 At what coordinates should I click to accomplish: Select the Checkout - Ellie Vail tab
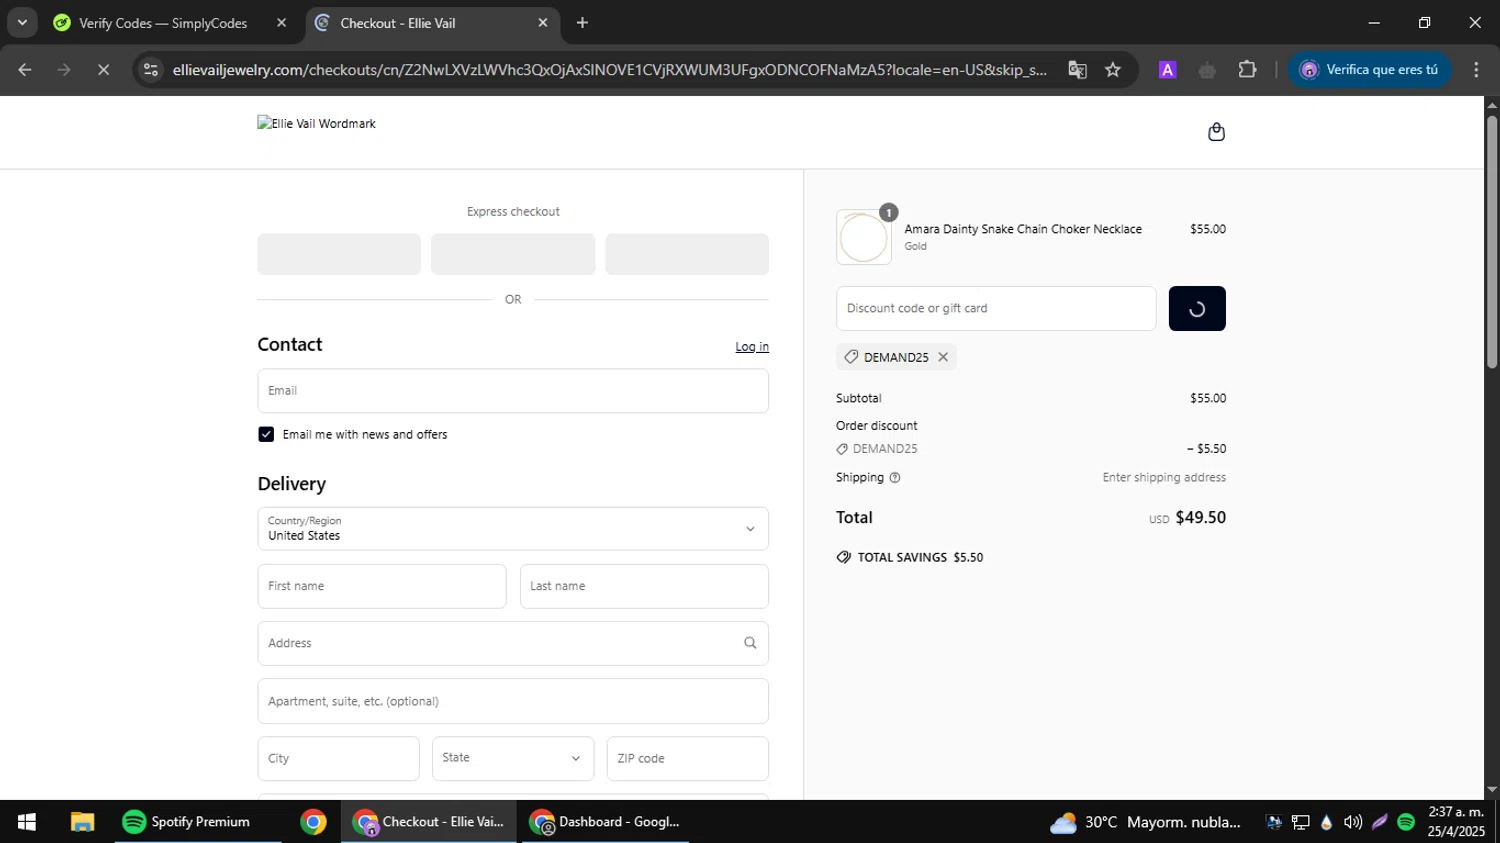click(x=430, y=23)
